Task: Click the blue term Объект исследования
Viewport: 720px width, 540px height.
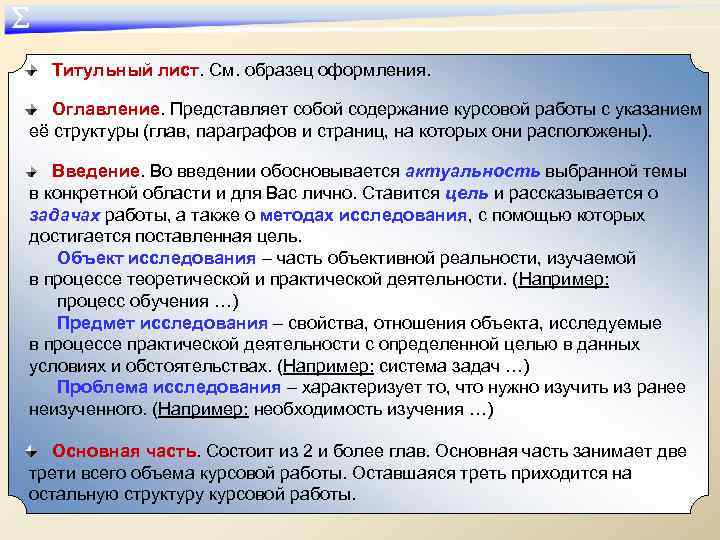Action: 156,258
